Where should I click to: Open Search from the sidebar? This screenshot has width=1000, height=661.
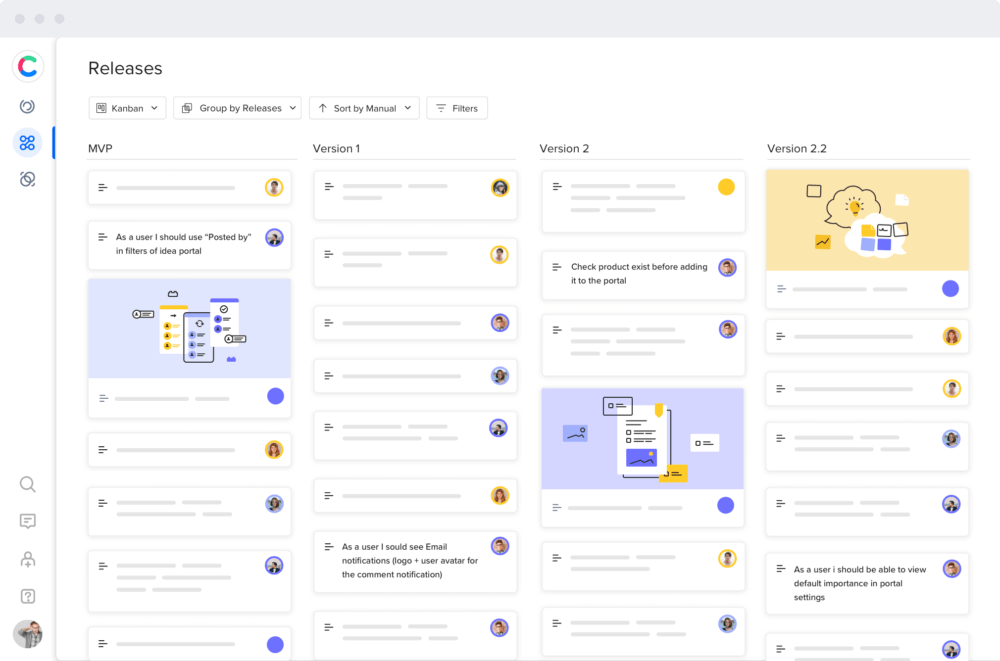click(27, 484)
